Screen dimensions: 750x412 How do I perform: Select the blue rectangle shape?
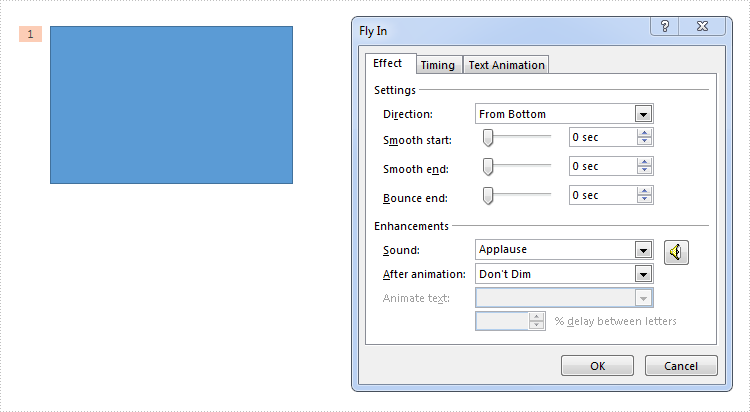tap(171, 105)
